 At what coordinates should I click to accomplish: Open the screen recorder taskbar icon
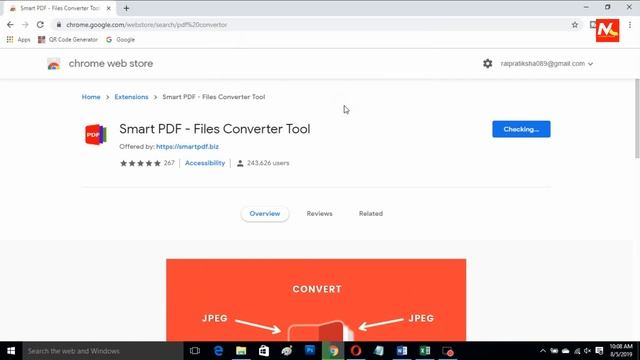click(448, 351)
